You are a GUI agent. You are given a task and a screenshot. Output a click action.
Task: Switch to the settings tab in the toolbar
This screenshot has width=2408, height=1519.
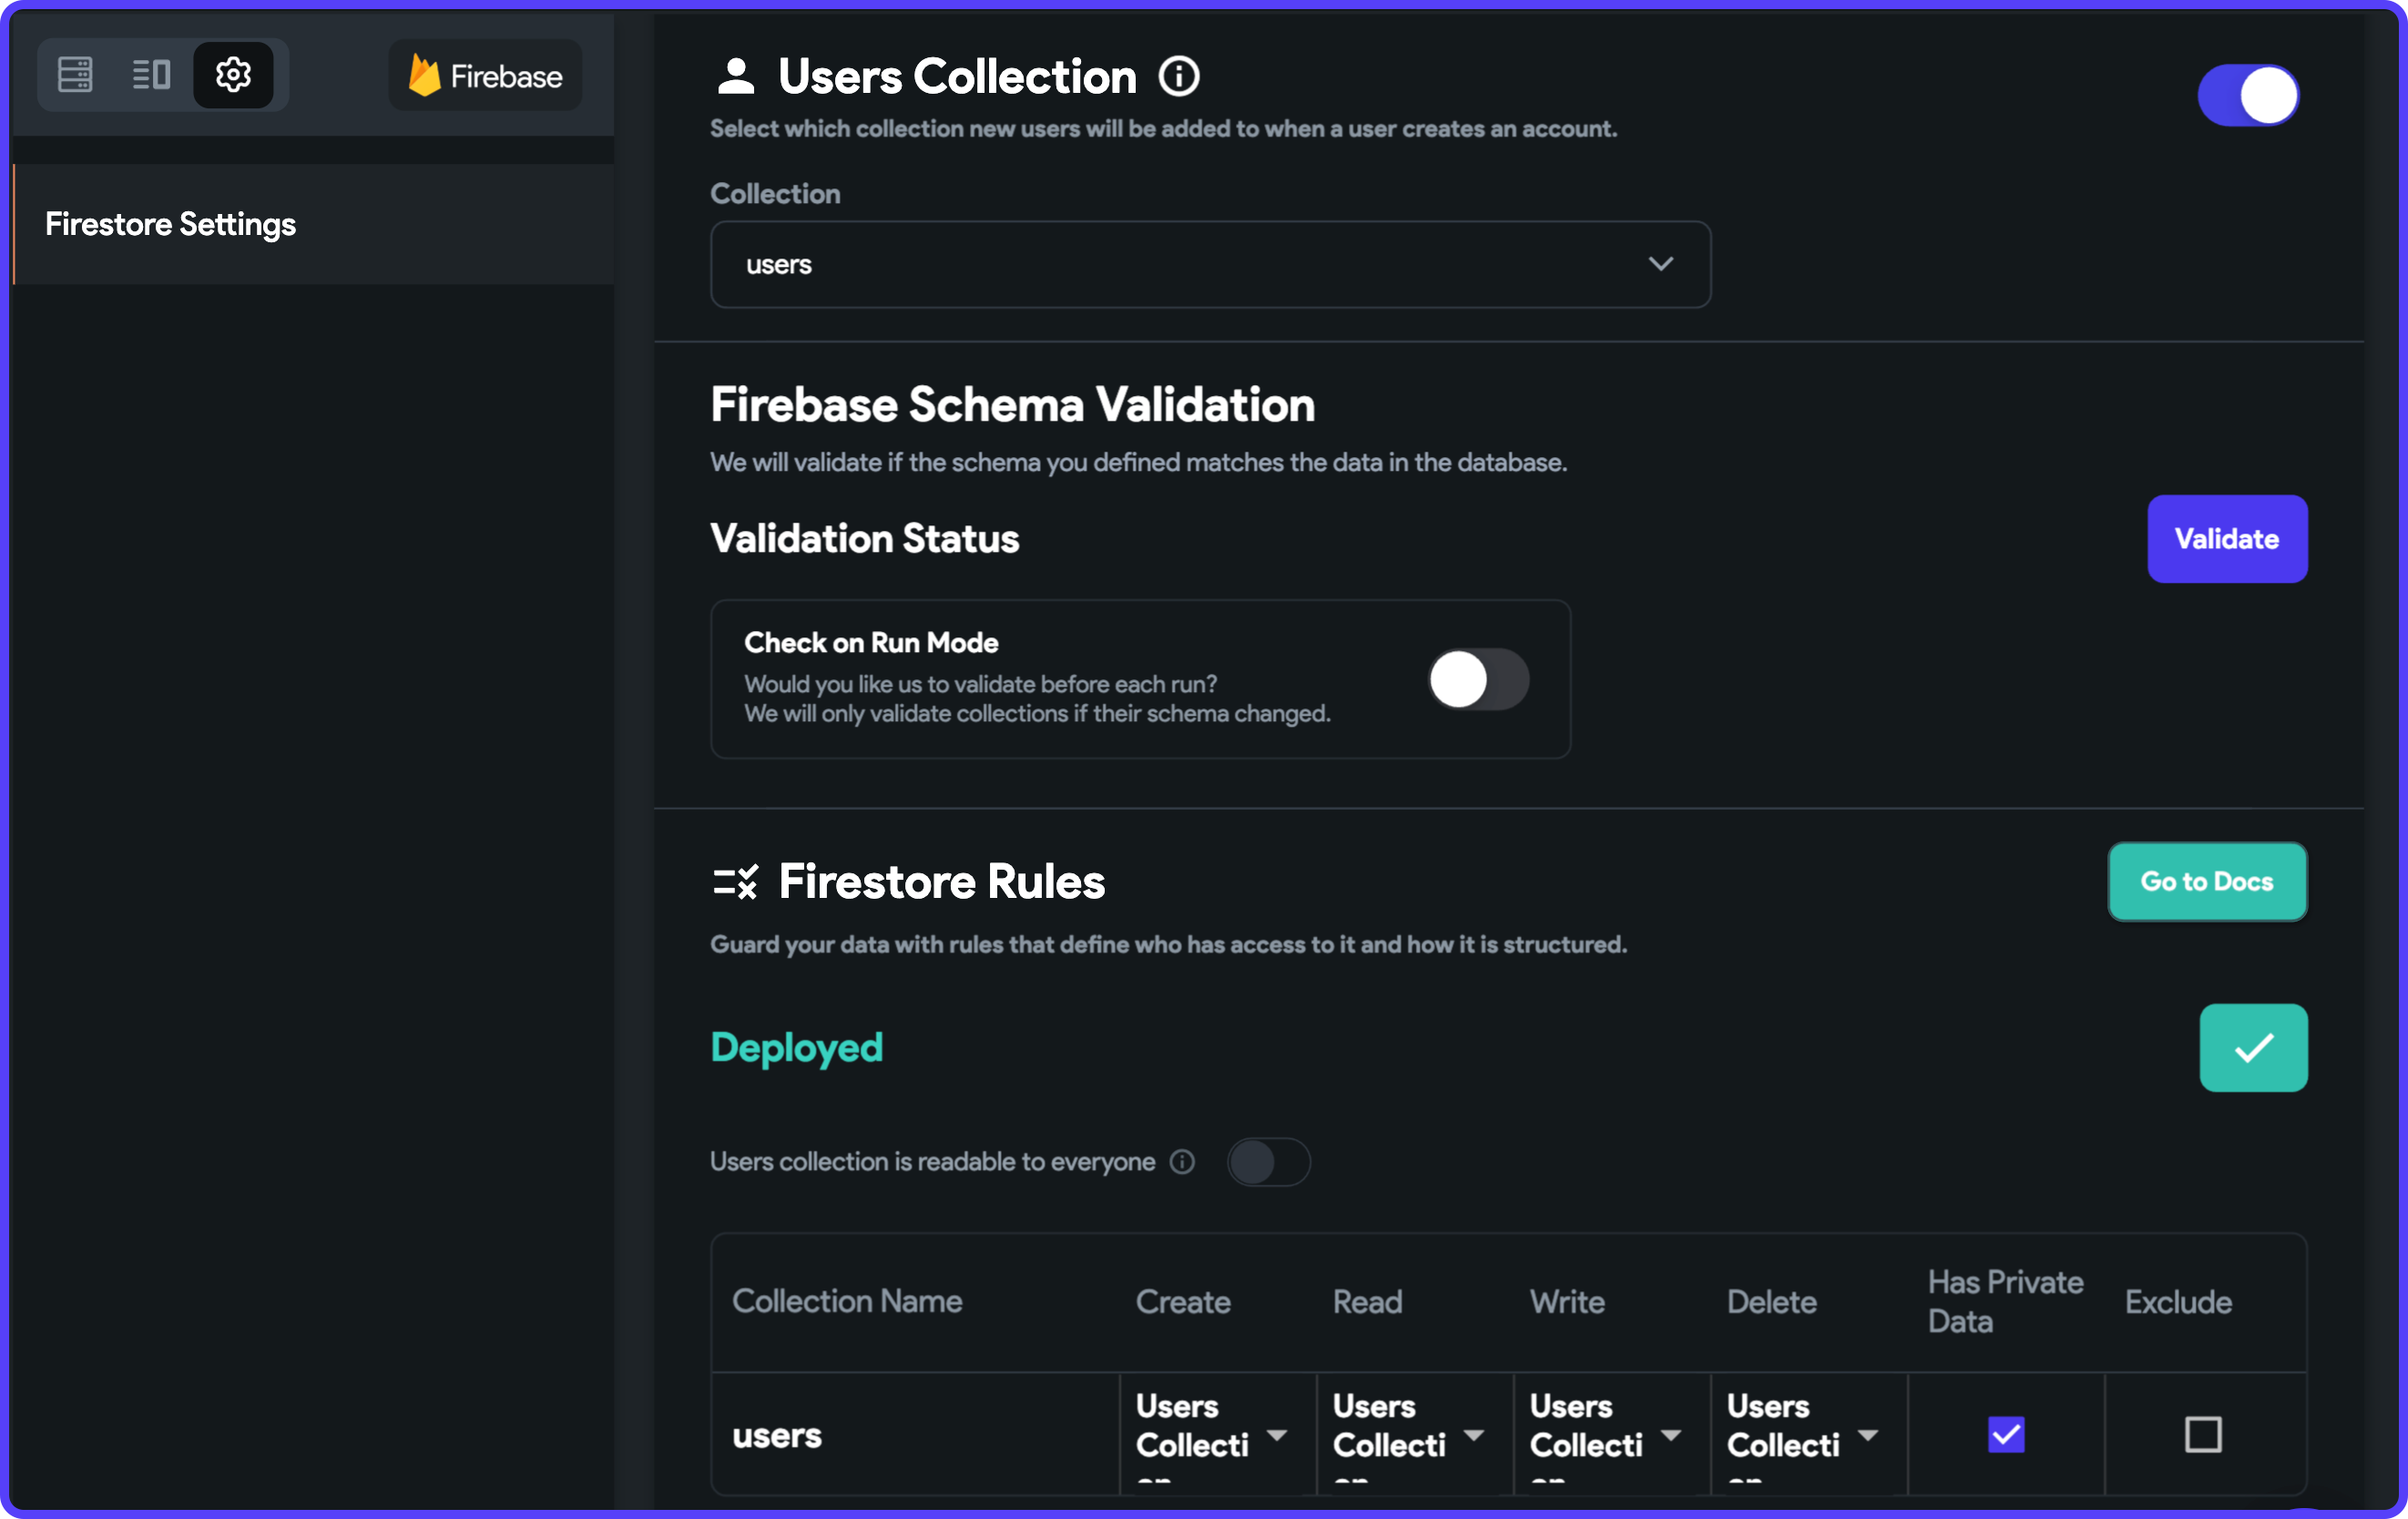click(x=233, y=74)
